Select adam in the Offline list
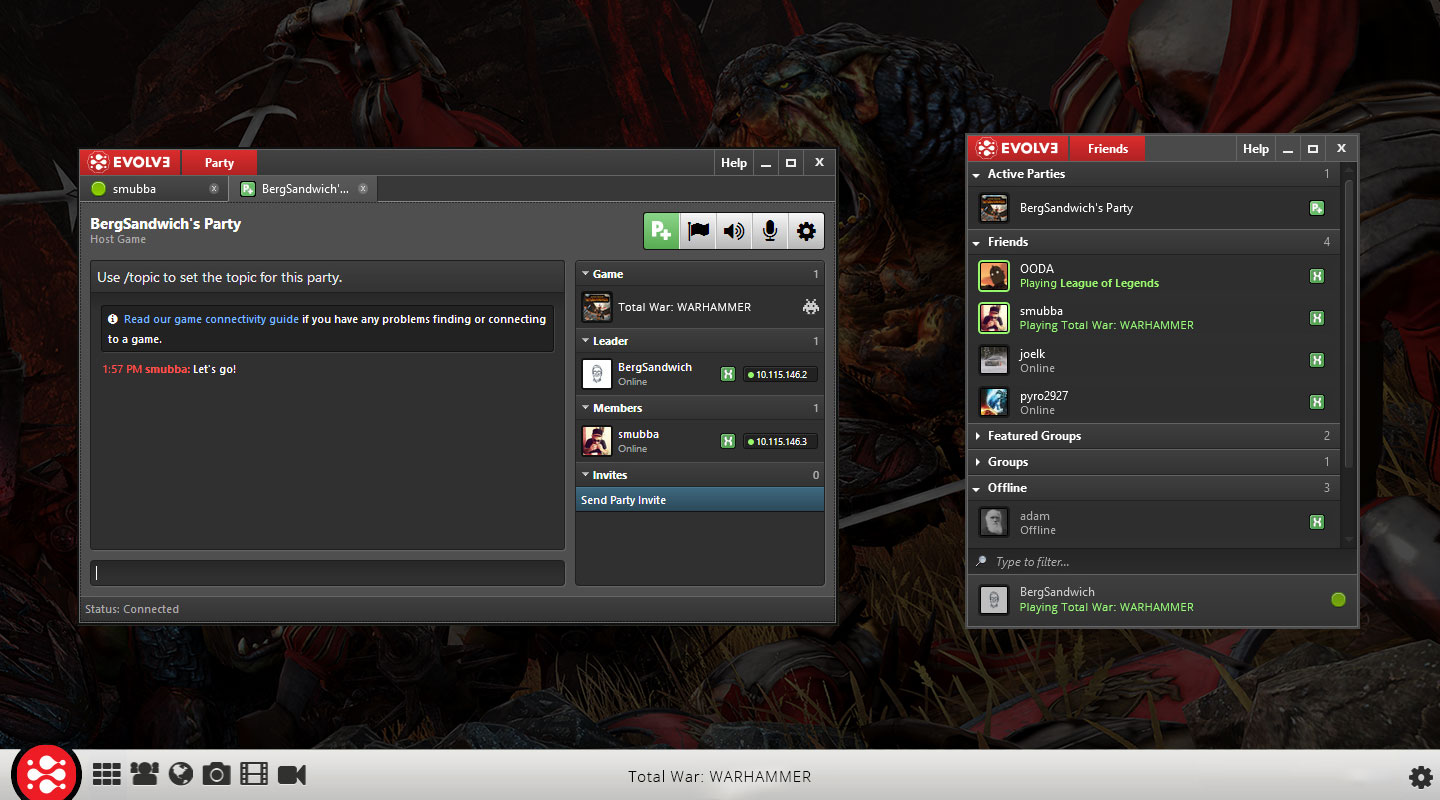 tap(1154, 522)
